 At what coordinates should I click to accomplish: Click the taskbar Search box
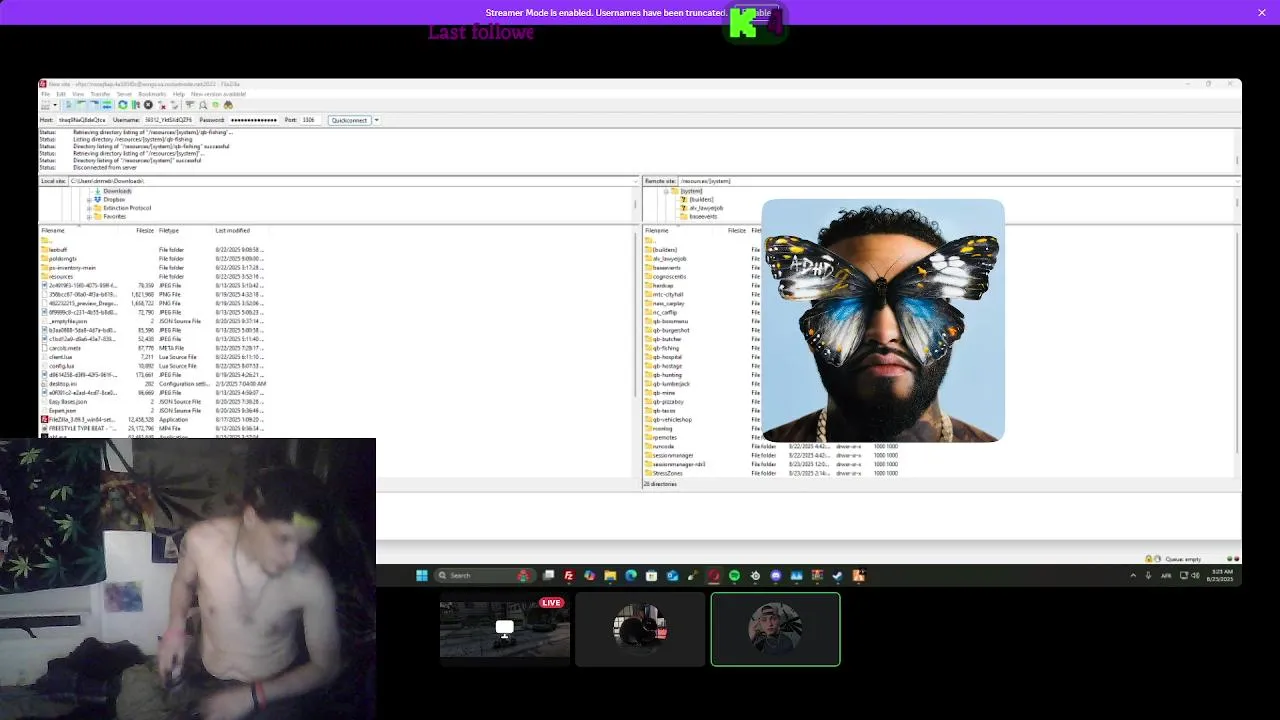click(x=484, y=575)
